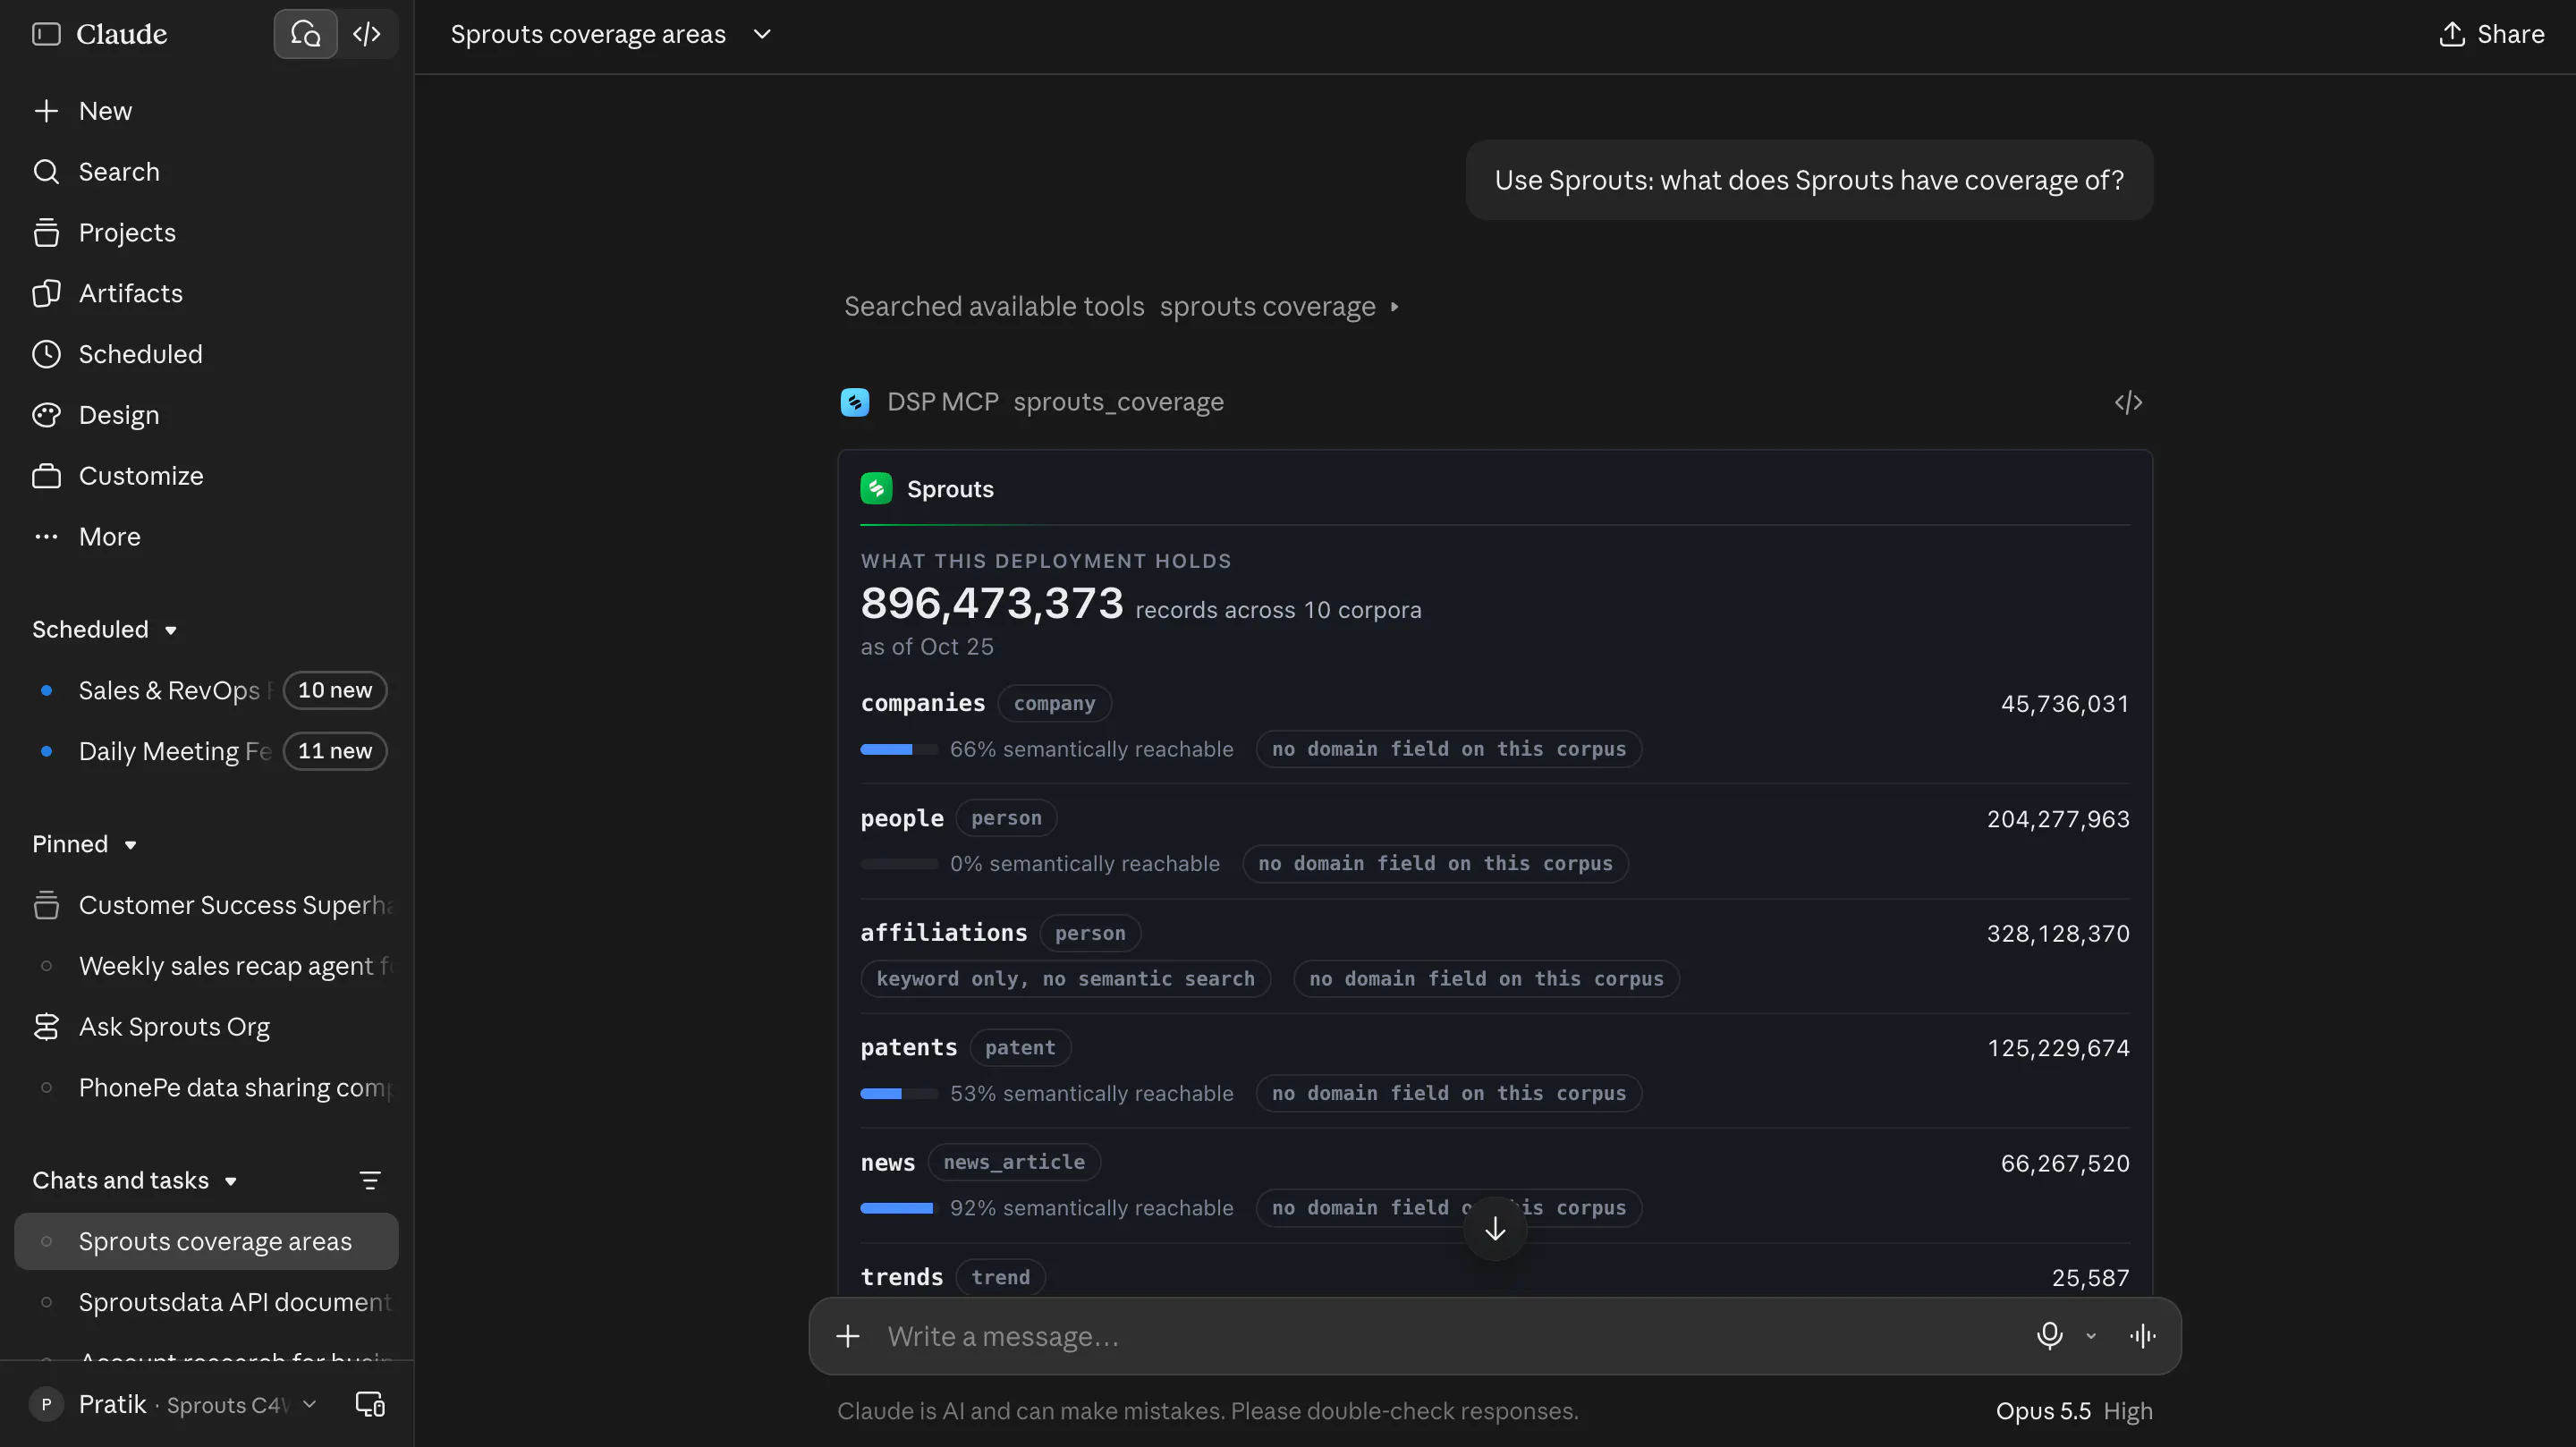Screen dimensions: 2576x1447
Task: Open device connection icon in sidebar footer
Action: pos(370,1405)
